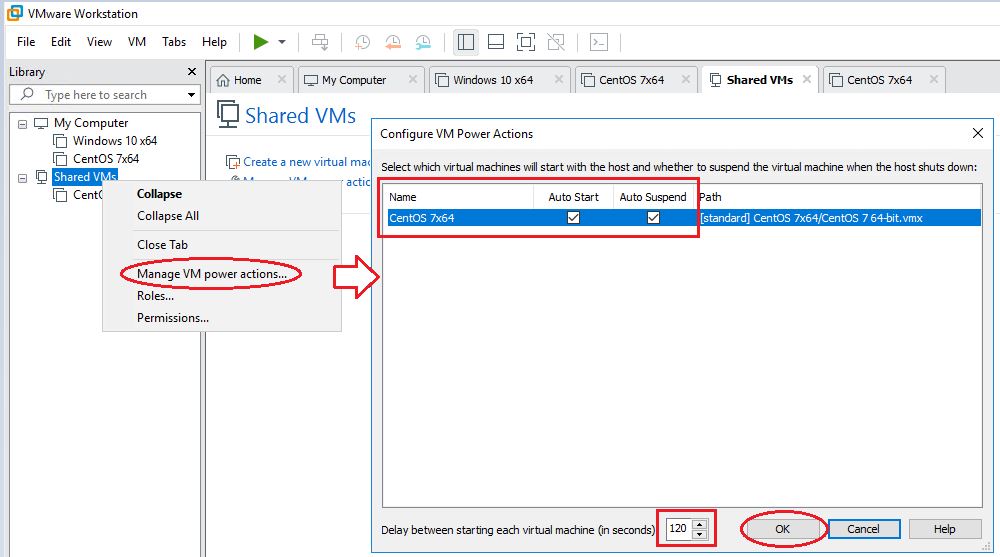Click the Auto Suspend column header
This screenshot has height=557, width=1000.
click(x=653, y=197)
